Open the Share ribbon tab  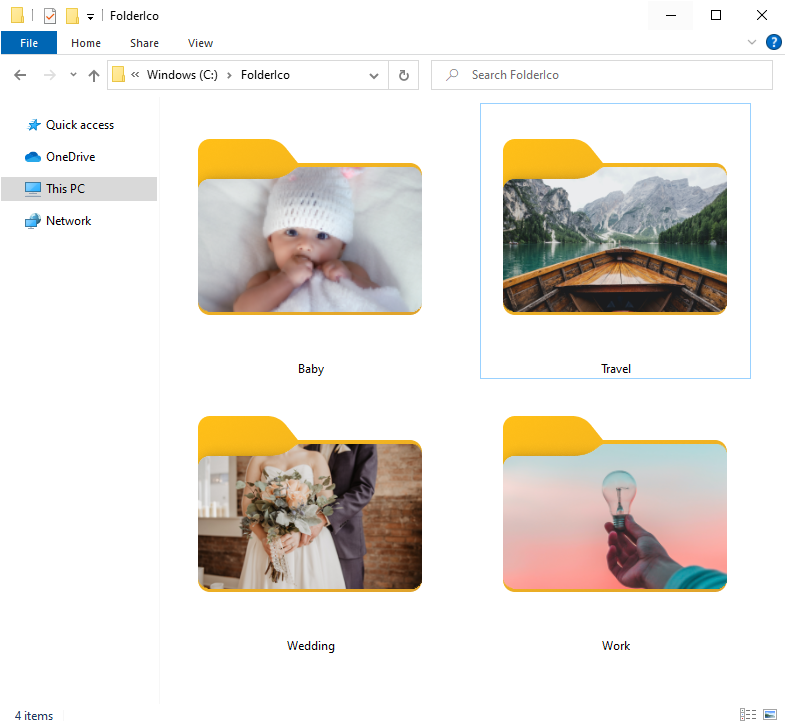[x=144, y=43]
